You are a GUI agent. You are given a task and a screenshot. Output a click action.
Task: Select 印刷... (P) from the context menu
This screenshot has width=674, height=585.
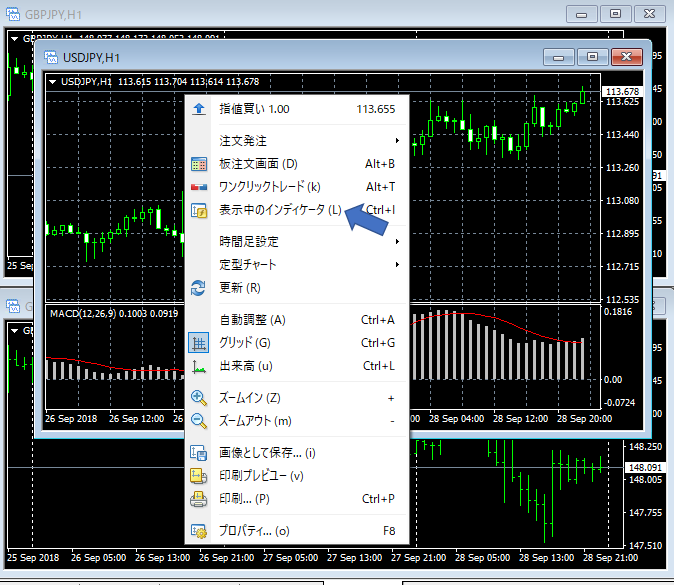click(x=244, y=499)
